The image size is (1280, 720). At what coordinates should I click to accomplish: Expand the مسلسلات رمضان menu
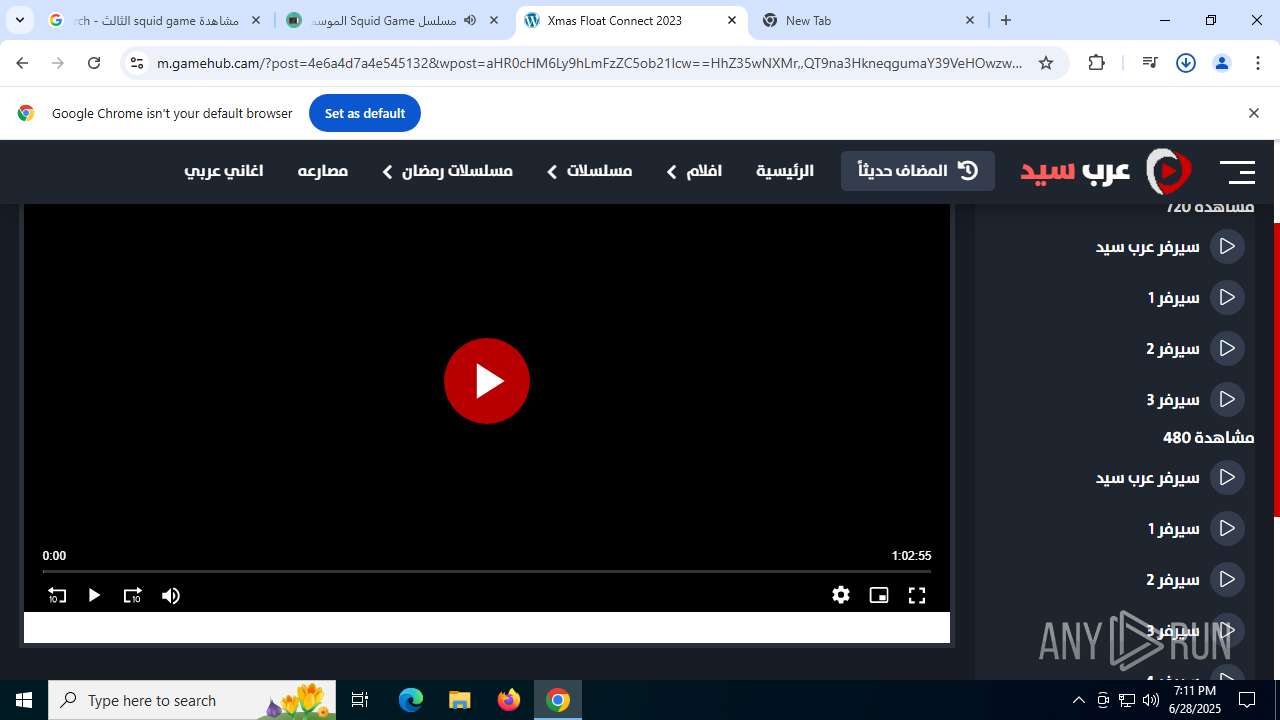point(447,171)
